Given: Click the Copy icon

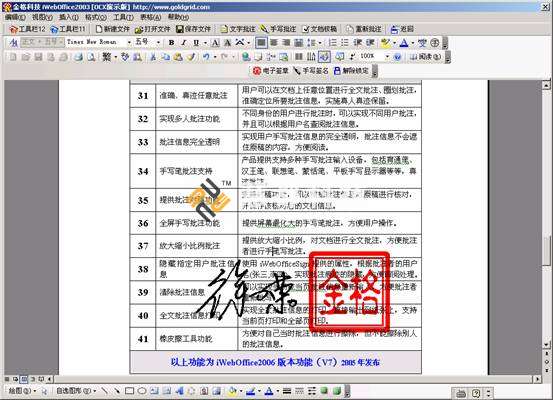Looking at the screenshot, I should (x=165, y=56).
